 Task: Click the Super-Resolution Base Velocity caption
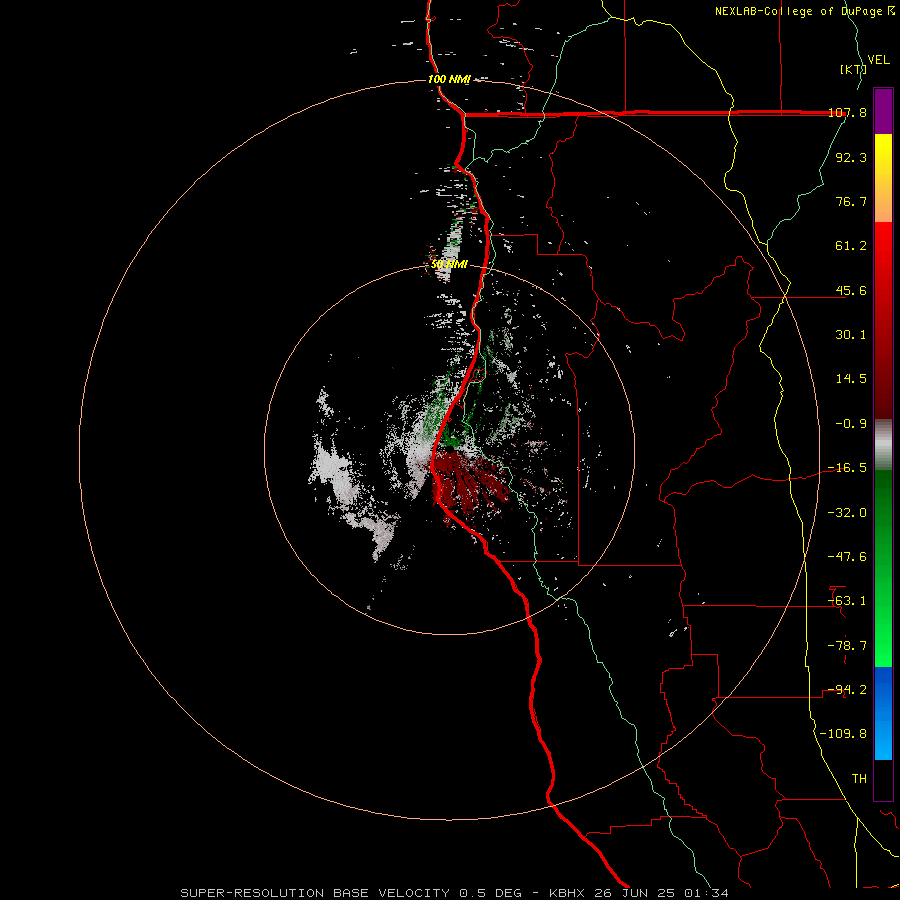(x=455, y=893)
